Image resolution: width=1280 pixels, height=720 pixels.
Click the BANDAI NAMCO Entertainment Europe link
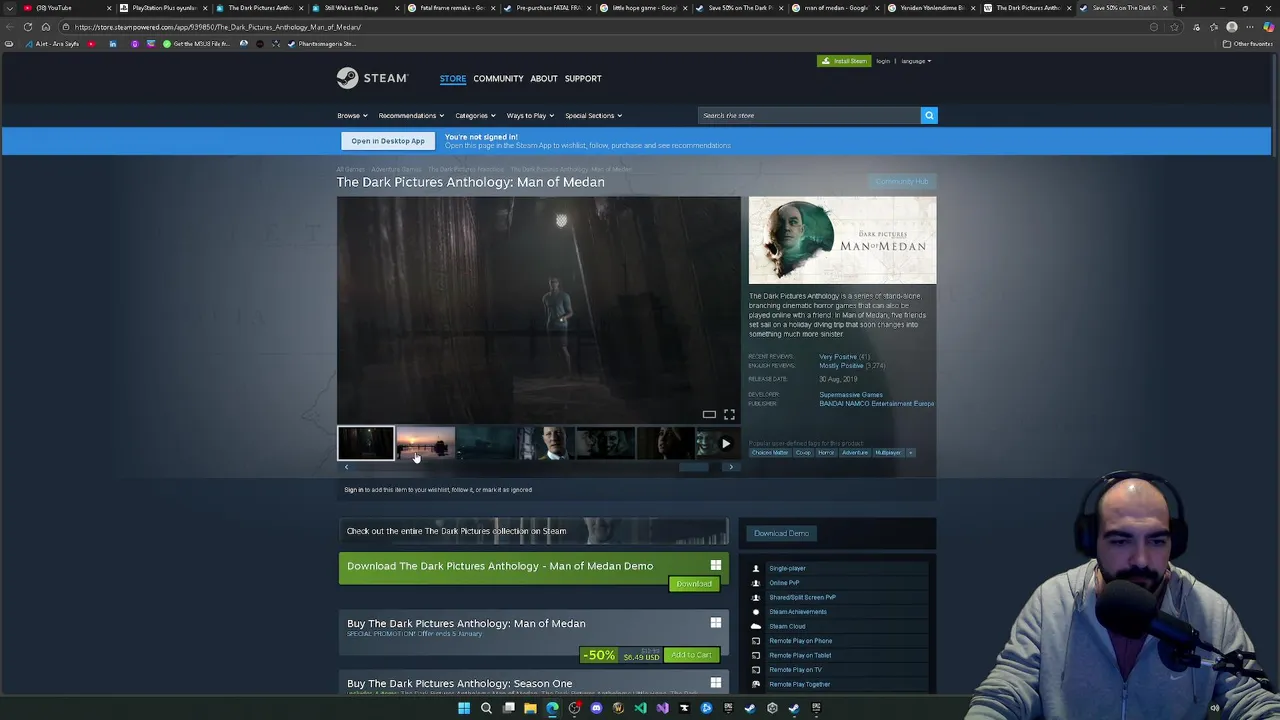coord(876,404)
